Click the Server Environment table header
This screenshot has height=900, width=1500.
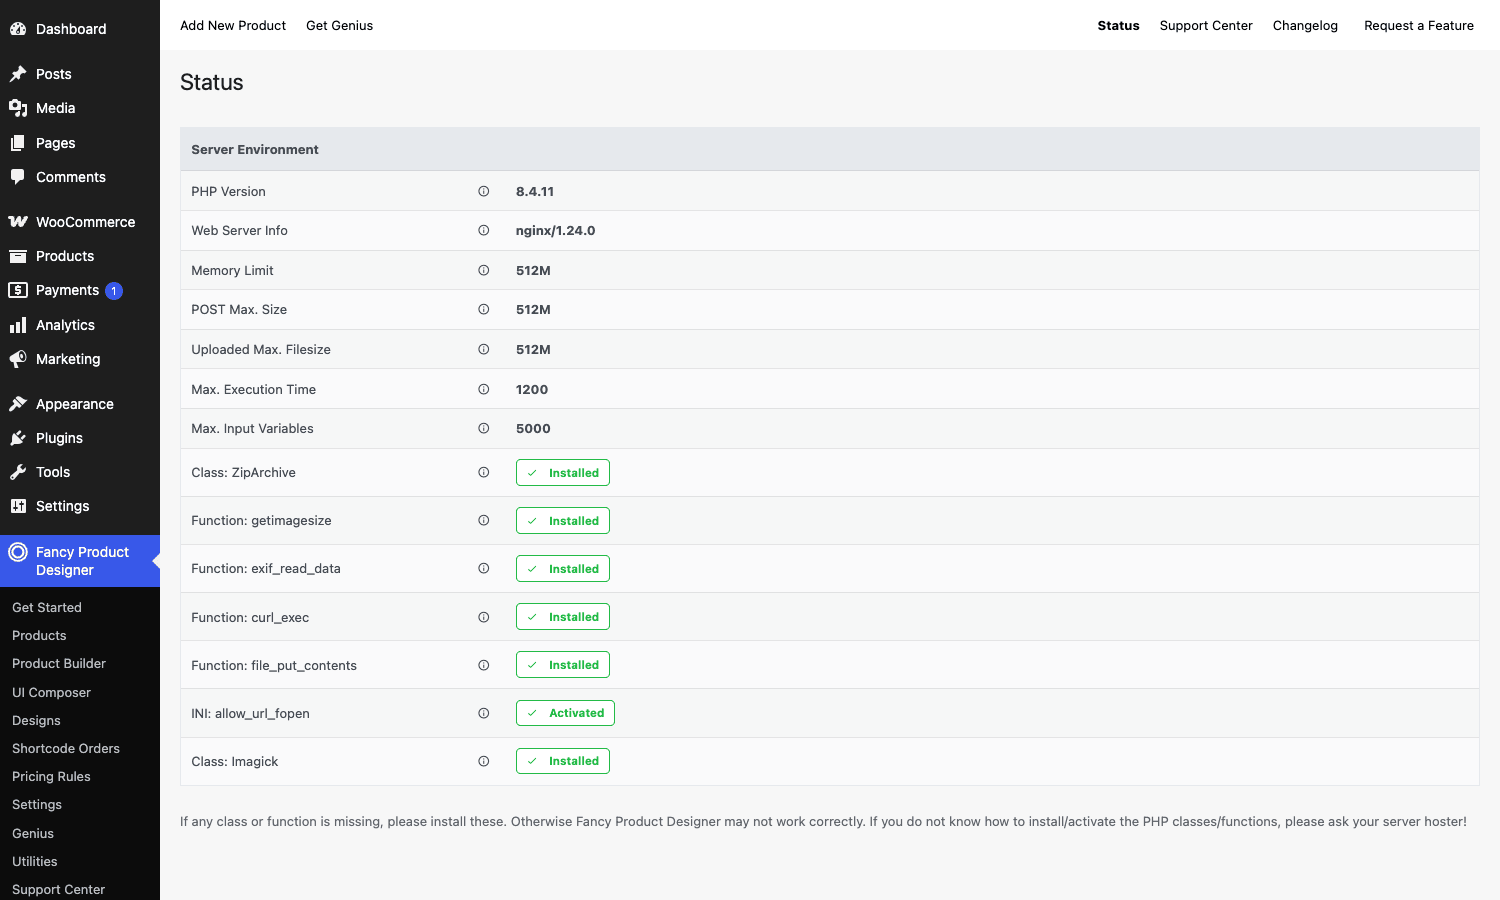pos(829,149)
